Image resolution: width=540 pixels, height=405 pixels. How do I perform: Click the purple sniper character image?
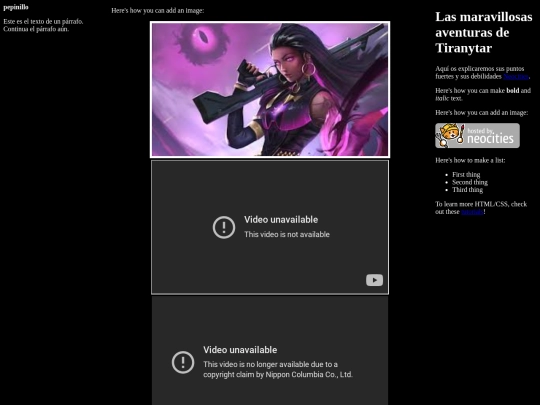click(270, 90)
